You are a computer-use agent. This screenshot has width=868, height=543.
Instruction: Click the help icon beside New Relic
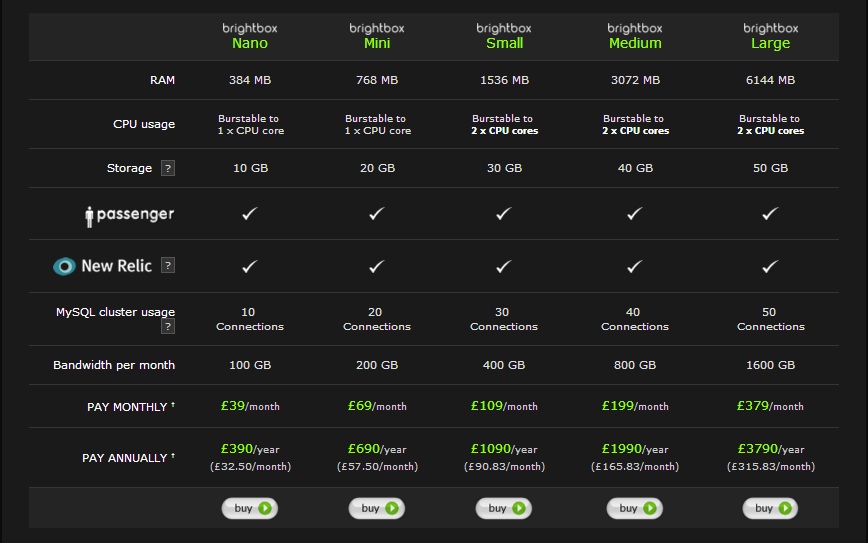tap(168, 266)
